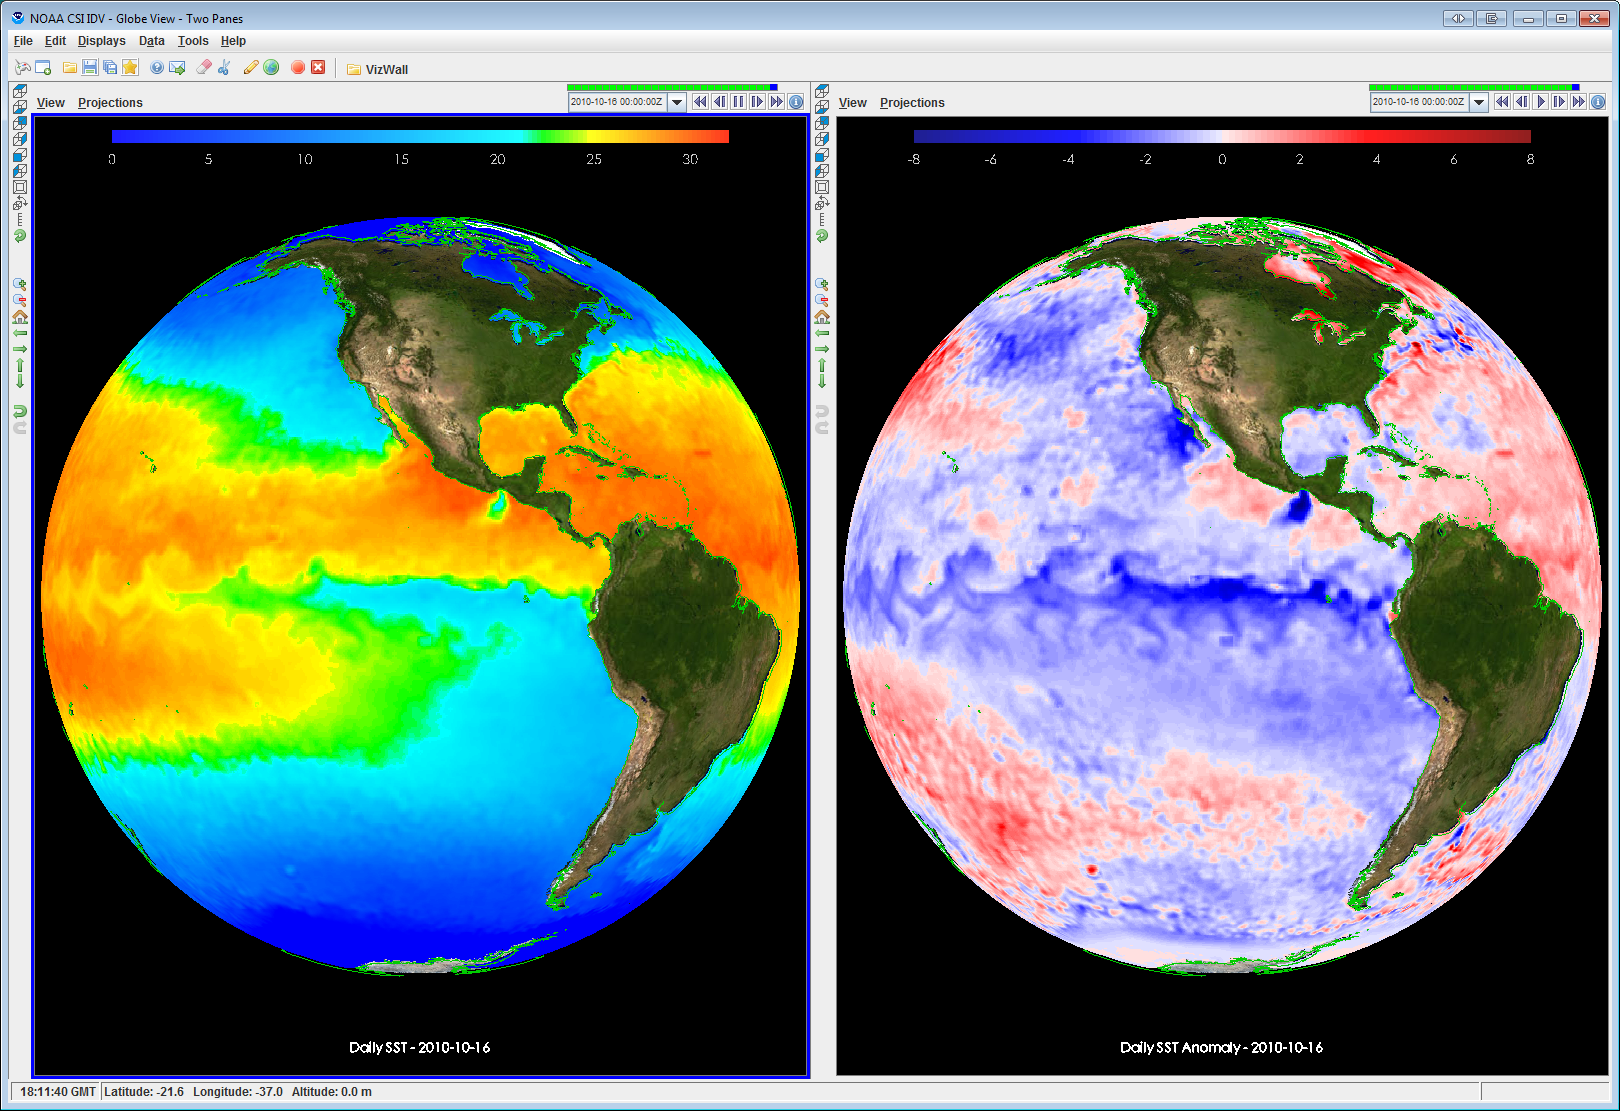Click the pink eraser icon to remove displays
1620x1111 pixels.
[204, 67]
